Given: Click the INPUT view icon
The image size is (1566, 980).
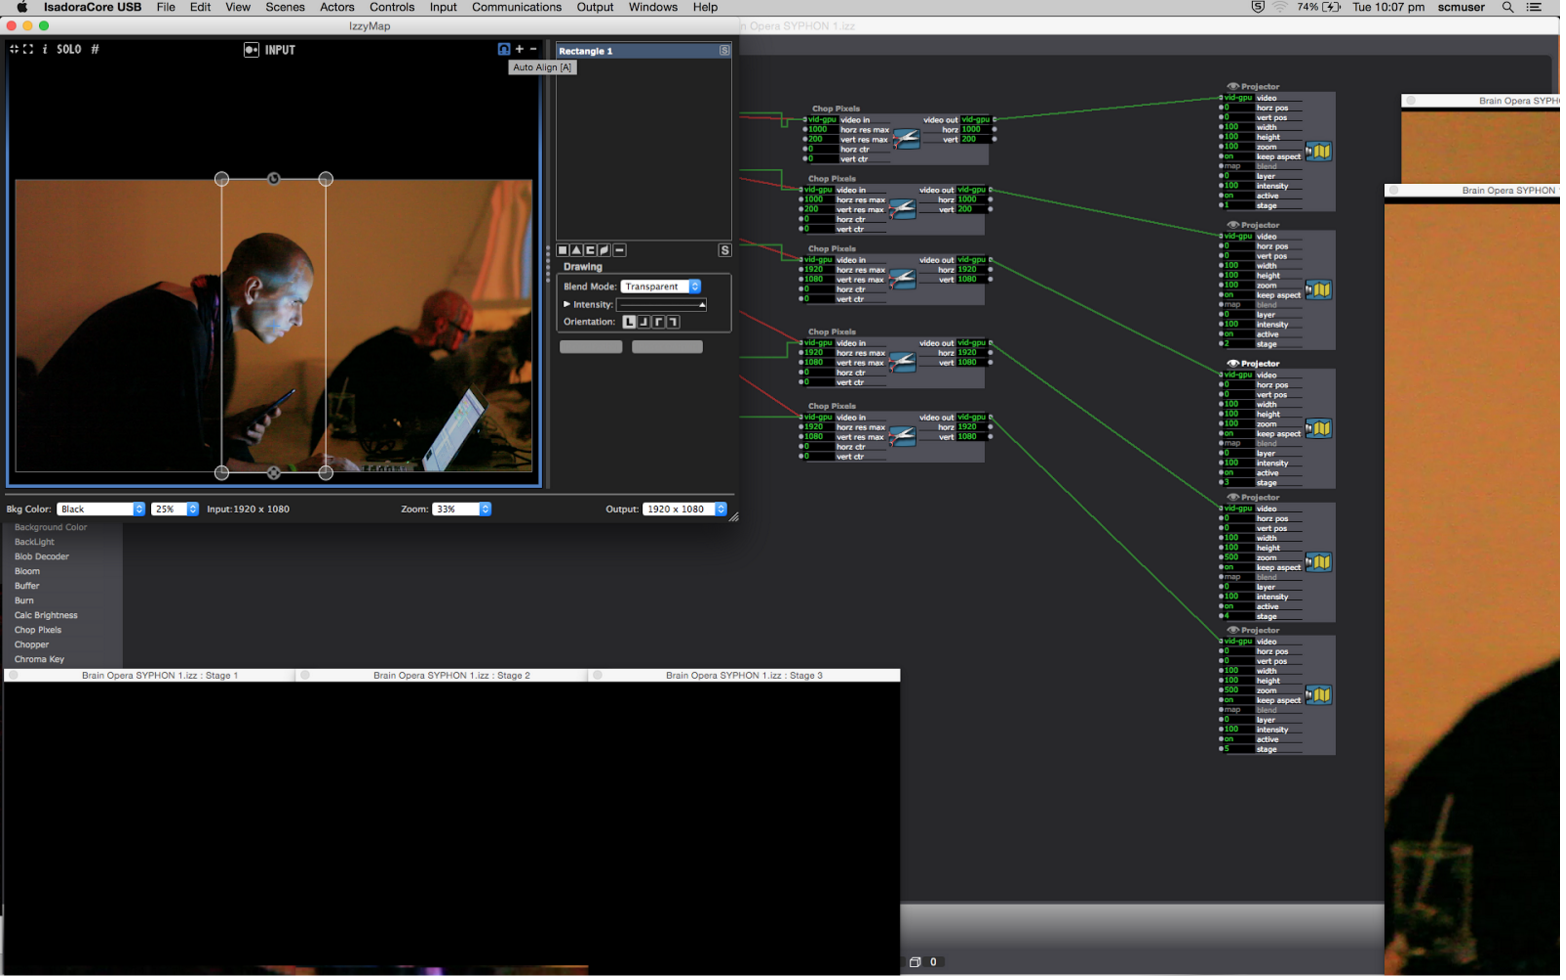Looking at the screenshot, I should pyautogui.click(x=252, y=50).
